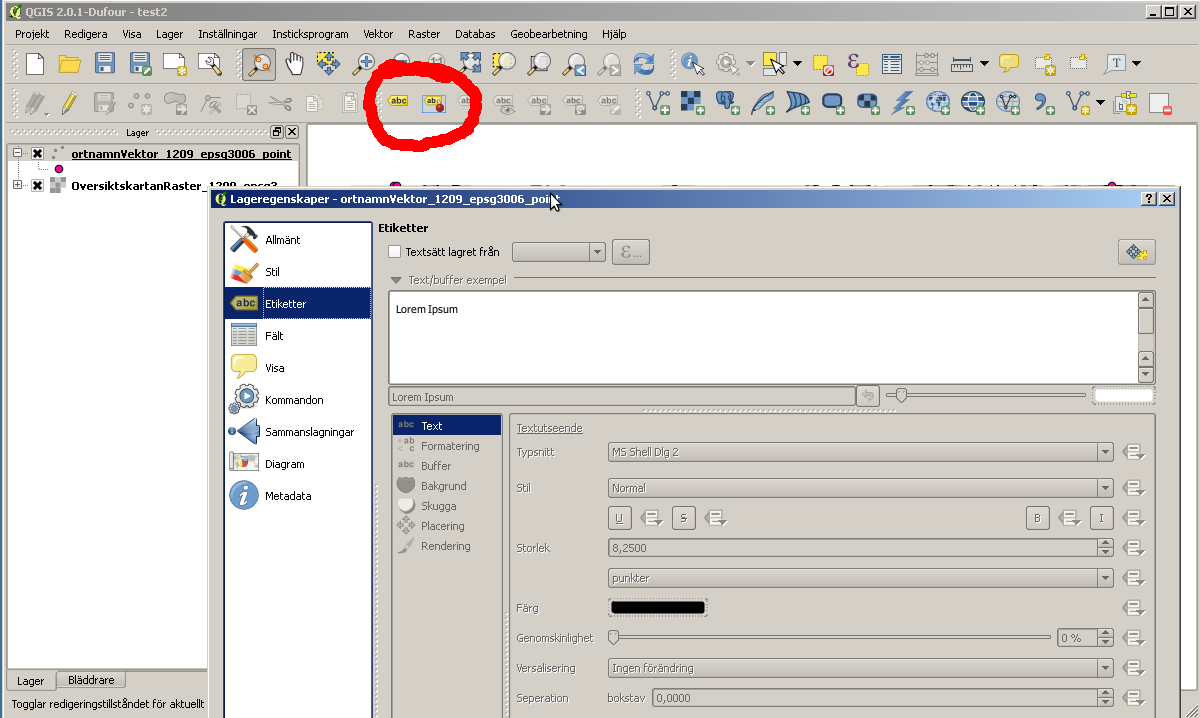
Task: Add a PostGIS layer with the elephant icon
Action: pos(727,102)
